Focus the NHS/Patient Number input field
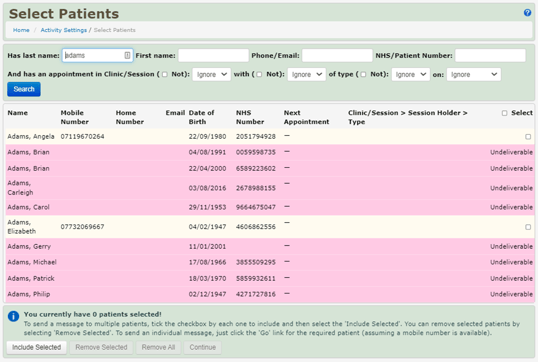The image size is (538, 362). [490, 56]
